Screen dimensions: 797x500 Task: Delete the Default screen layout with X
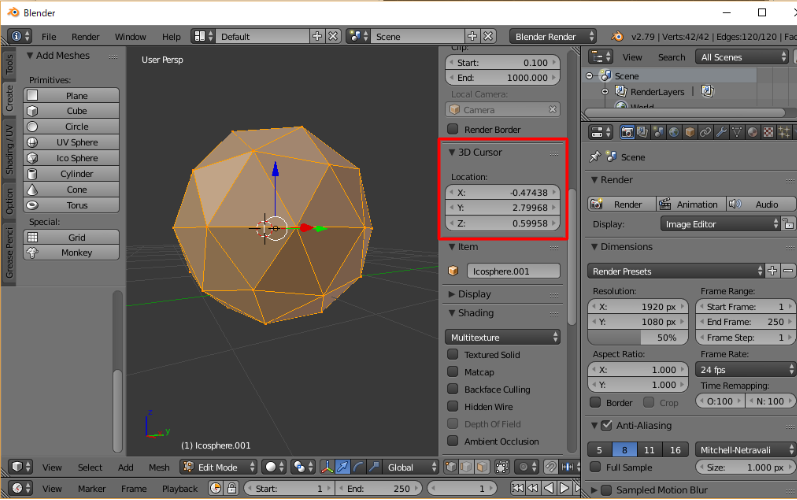coord(333,36)
